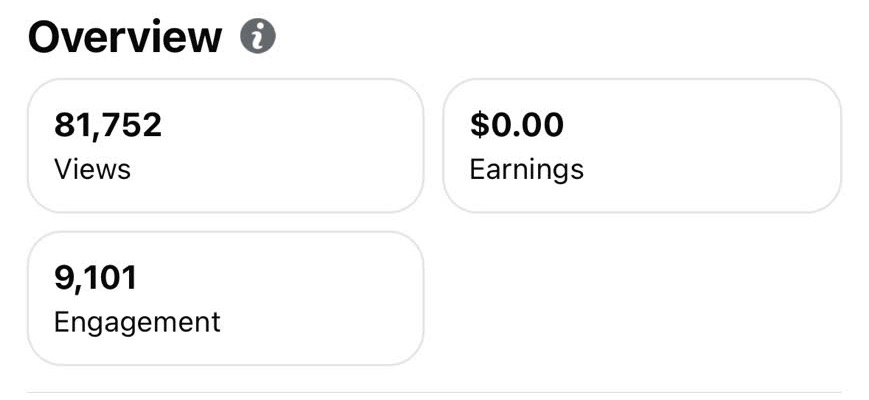
Task: Open the Views card
Action: pyautogui.click(x=226, y=146)
